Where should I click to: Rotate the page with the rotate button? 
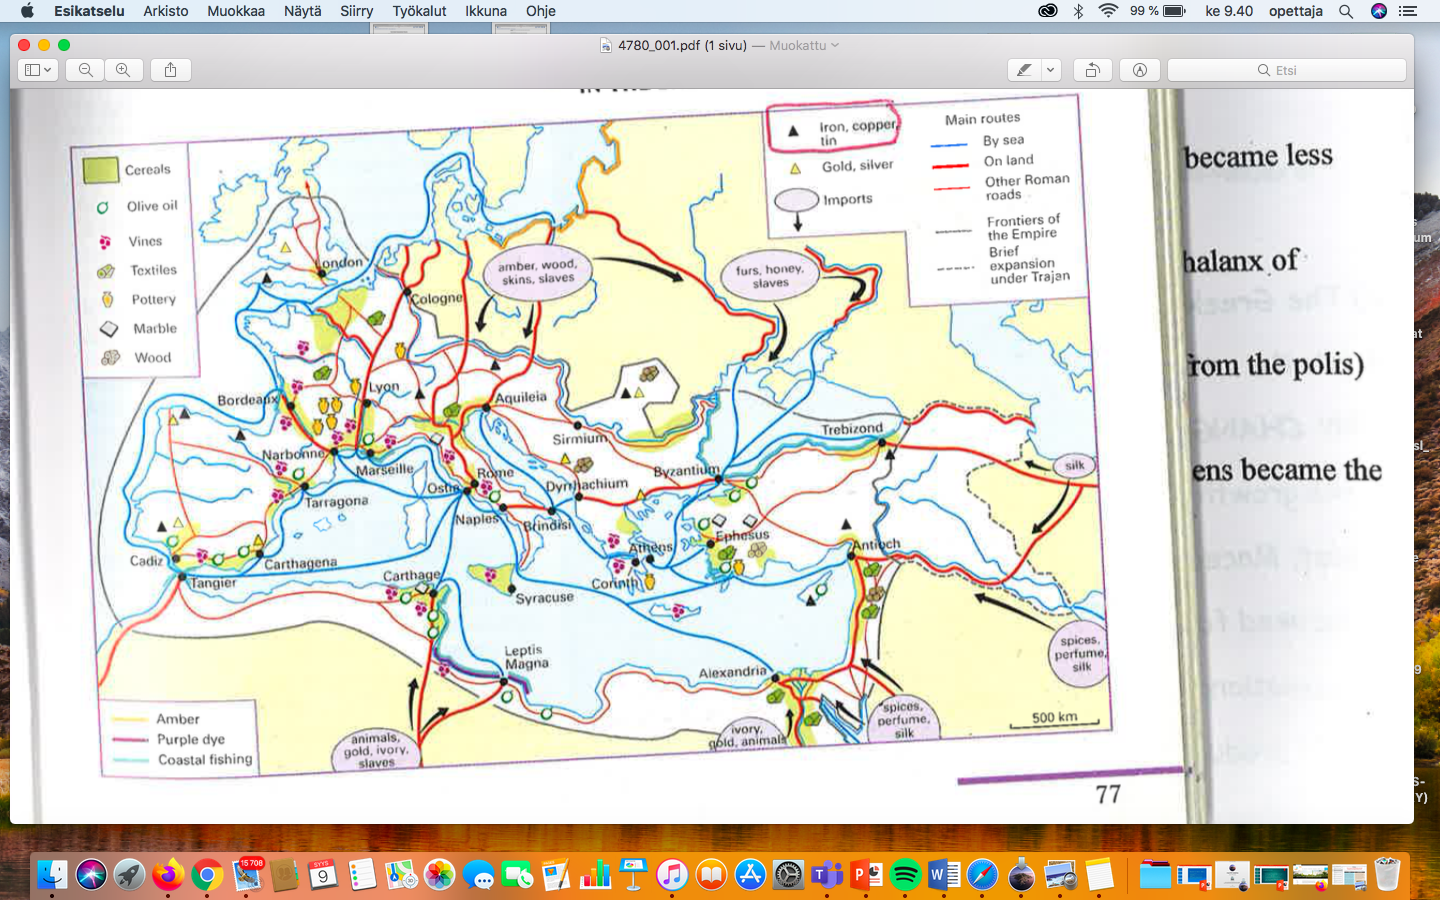(x=1092, y=70)
